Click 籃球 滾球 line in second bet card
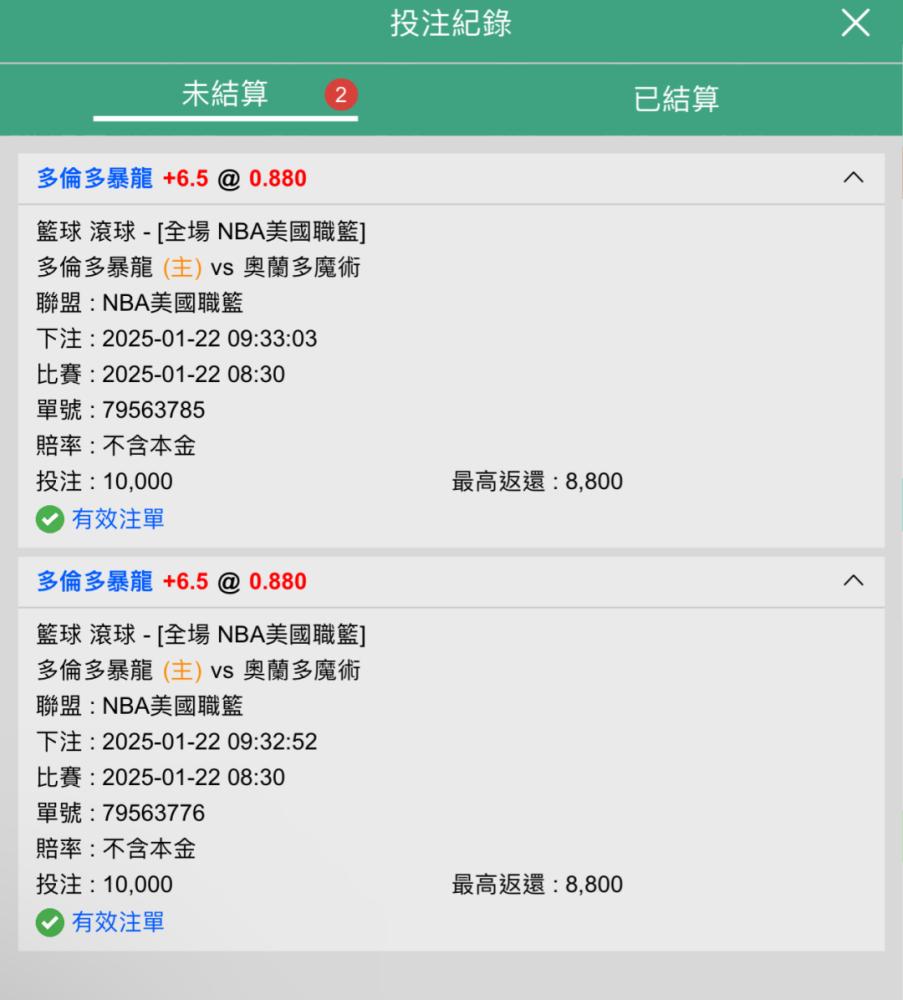903x1000 pixels. pos(202,634)
